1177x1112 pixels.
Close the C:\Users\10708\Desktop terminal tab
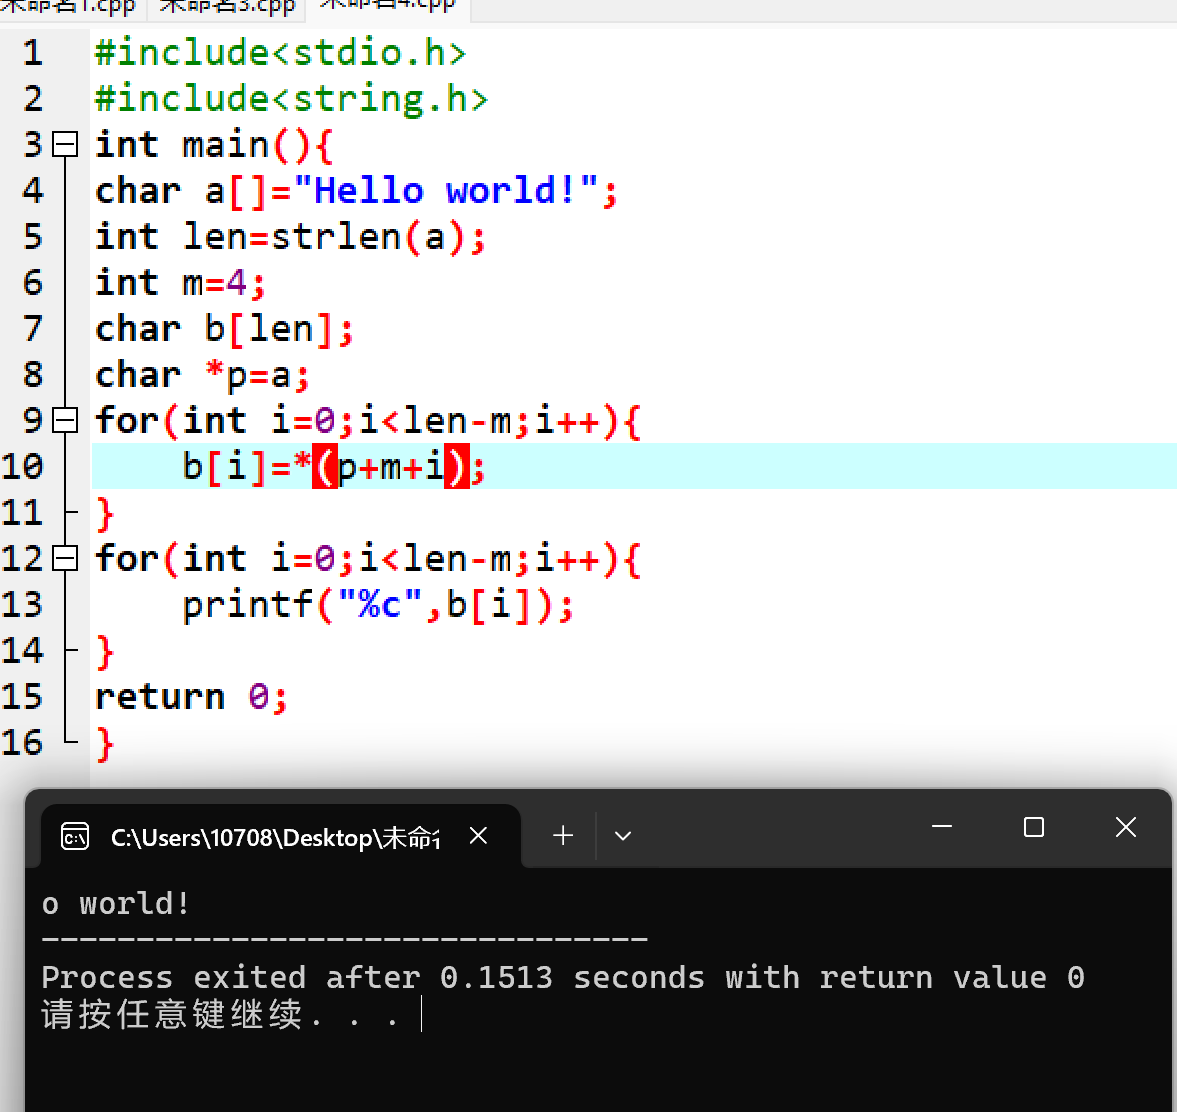point(478,835)
